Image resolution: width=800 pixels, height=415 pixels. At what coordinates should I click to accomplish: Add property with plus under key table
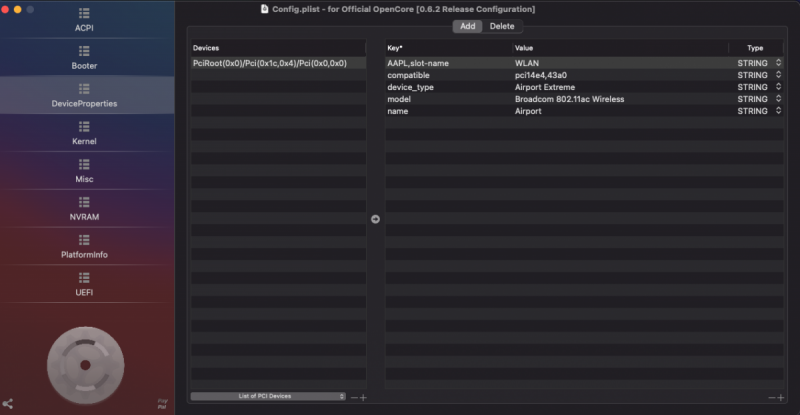click(x=781, y=397)
